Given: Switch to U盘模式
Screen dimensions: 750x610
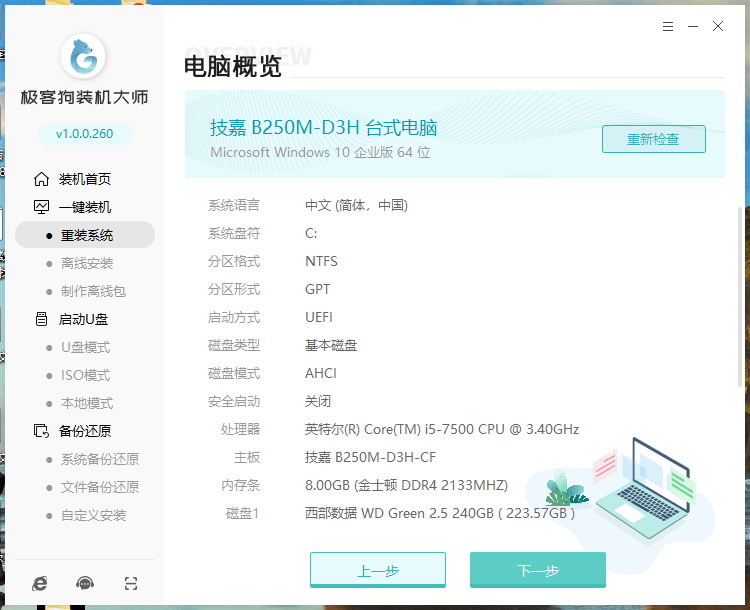Looking at the screenshot, I should 85,347.
